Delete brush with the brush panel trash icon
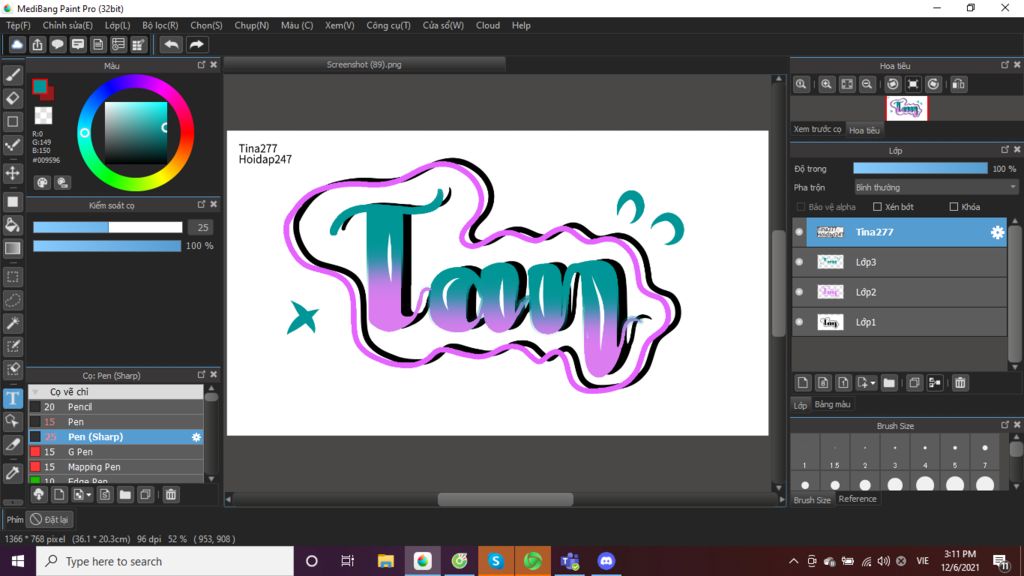Screen dimensions: 1024x576 (171, 494)
